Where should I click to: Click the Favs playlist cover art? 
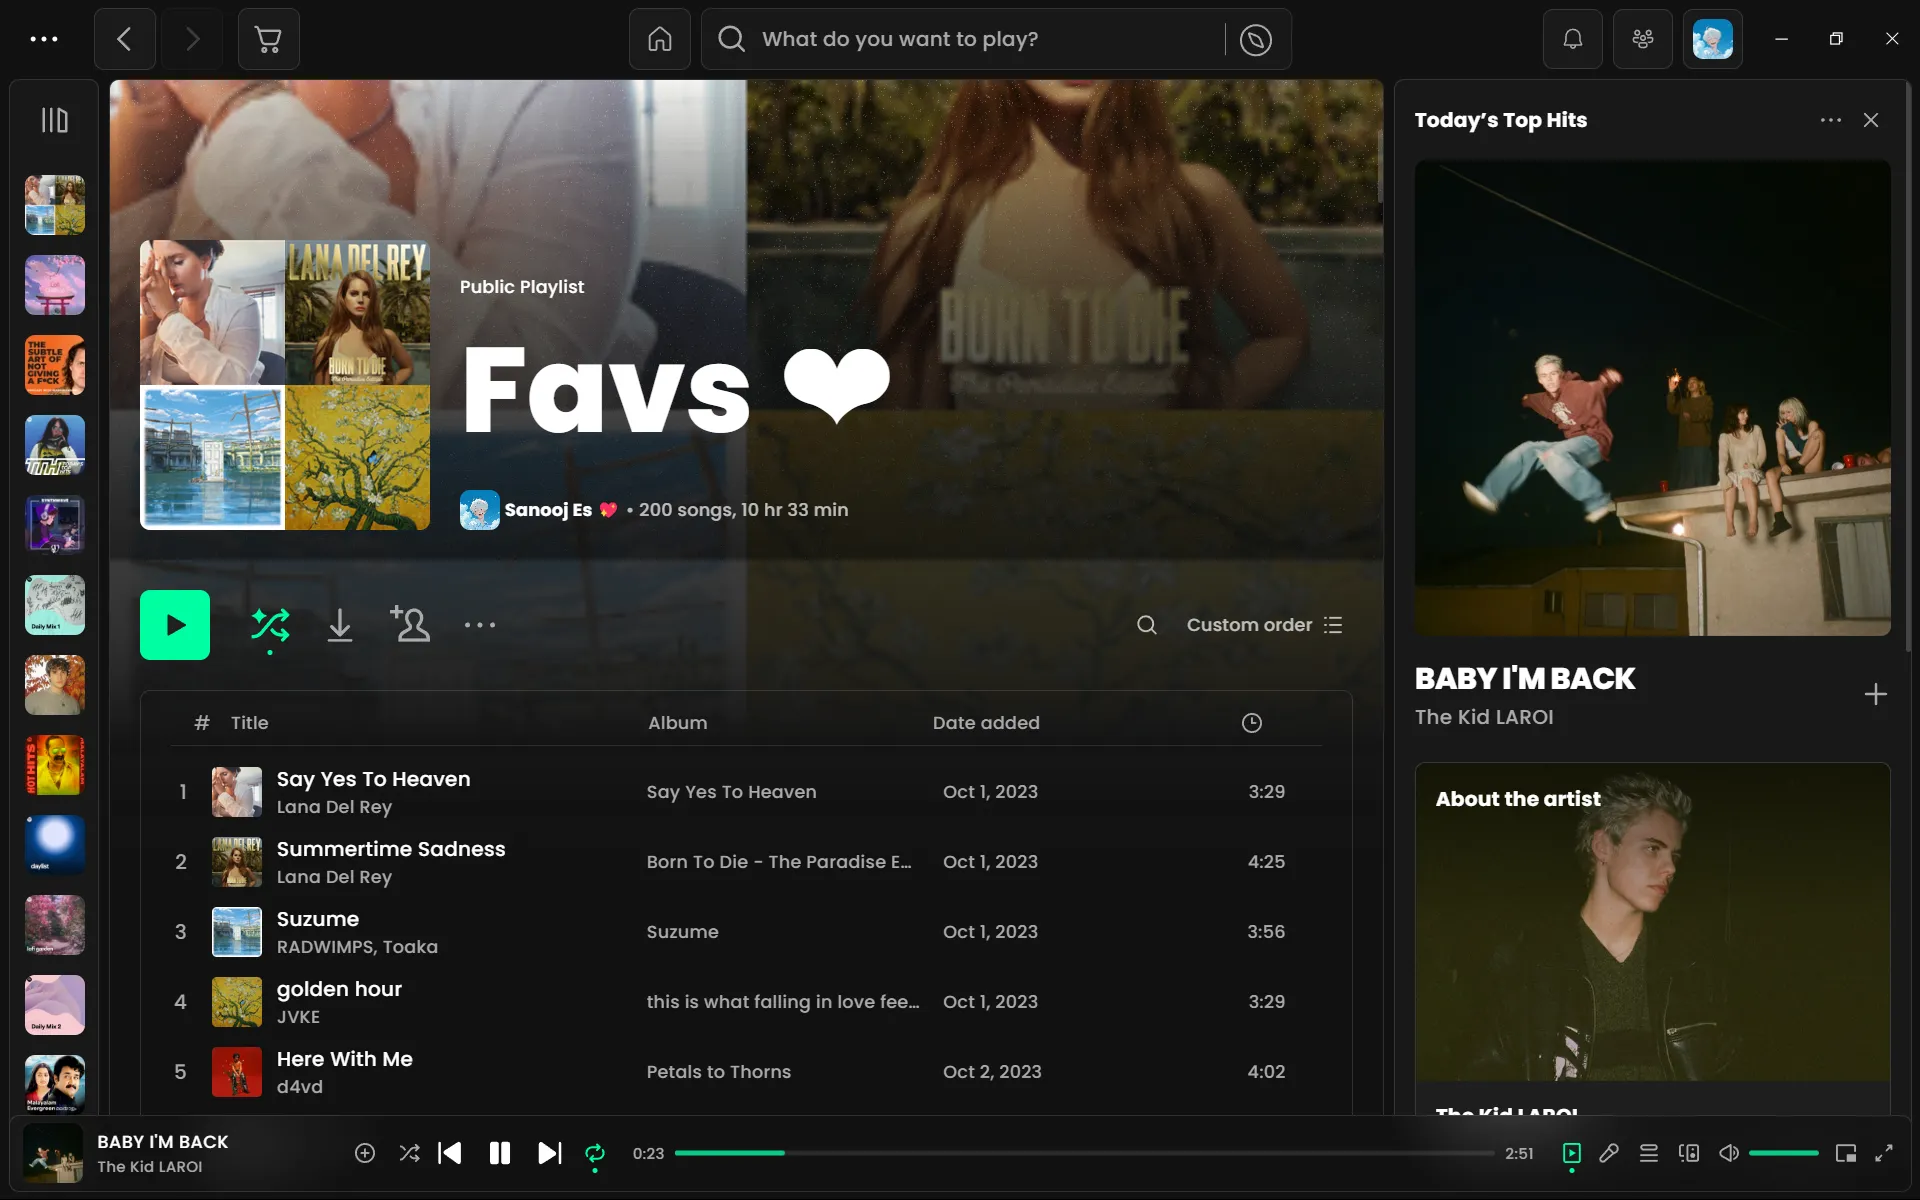(x=285, y=385)
